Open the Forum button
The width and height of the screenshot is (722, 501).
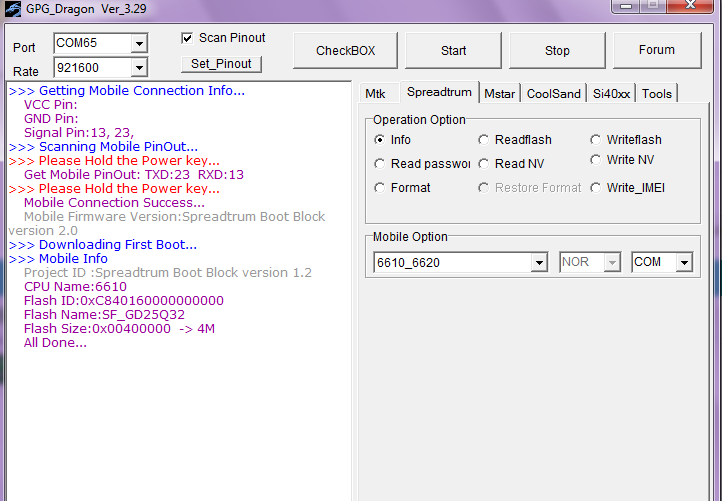(657, 50)
